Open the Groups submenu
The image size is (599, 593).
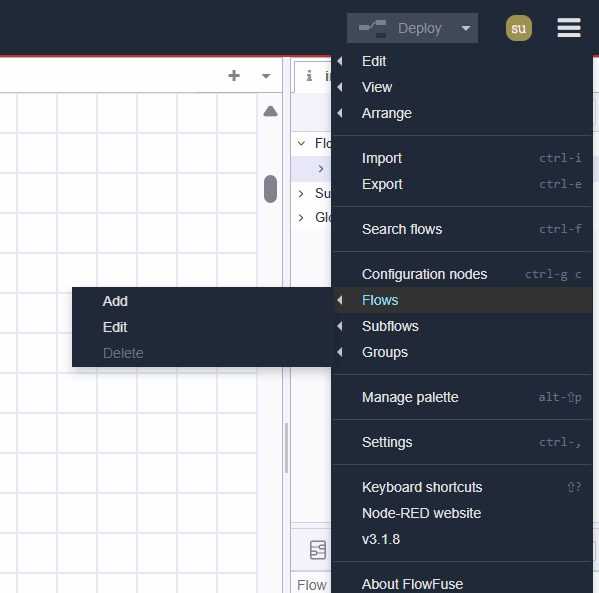click(x=462, y=352)
